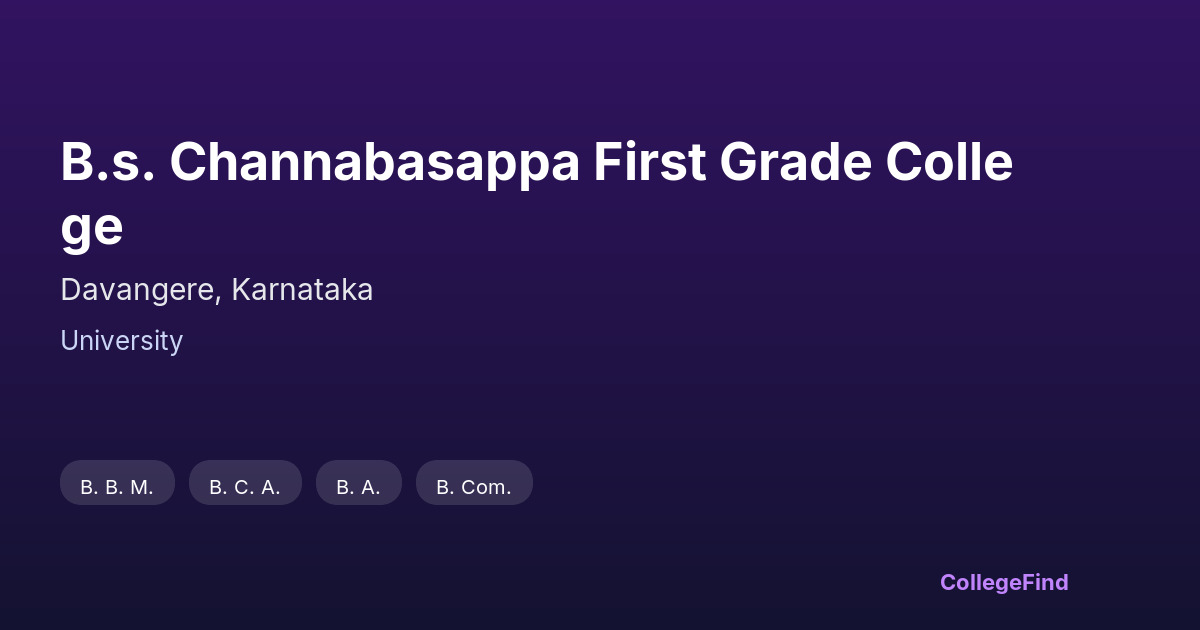Screen dimensions: 1200x630
Task: Click the "A." in the B. A. tag
Action: click(370, 487)
